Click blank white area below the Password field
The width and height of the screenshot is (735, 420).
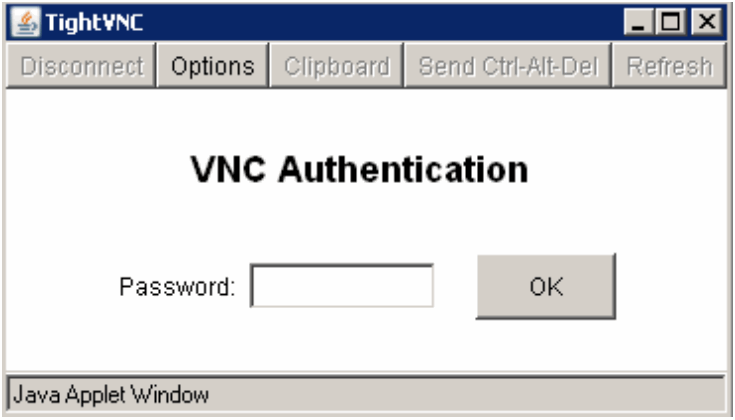click(342, 340)
